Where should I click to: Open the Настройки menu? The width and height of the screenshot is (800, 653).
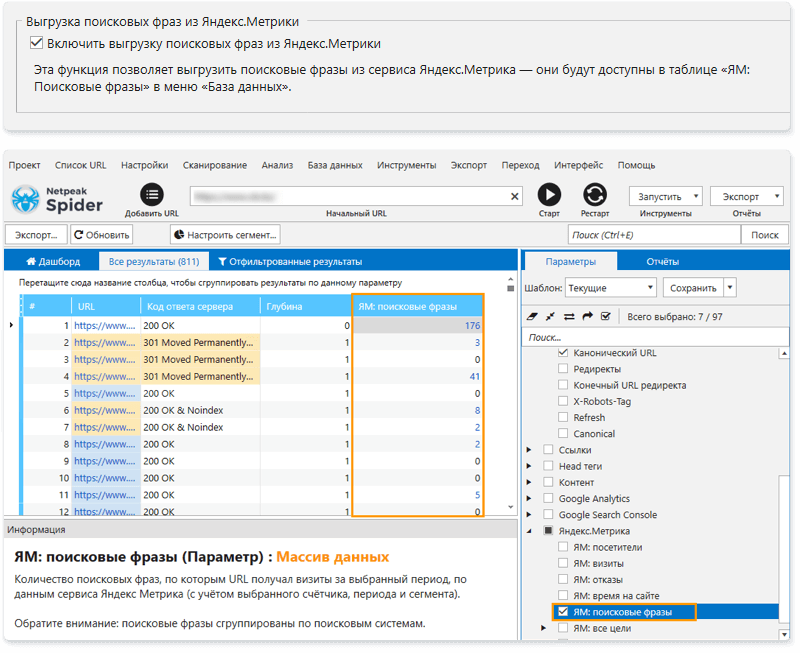144,165
